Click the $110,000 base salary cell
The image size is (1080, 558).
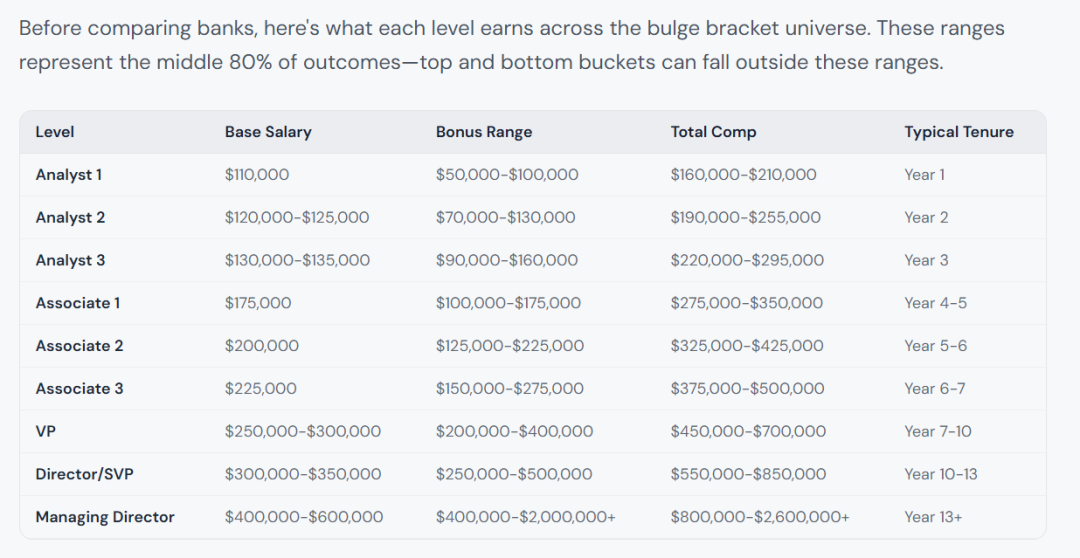tap(256, 175)
